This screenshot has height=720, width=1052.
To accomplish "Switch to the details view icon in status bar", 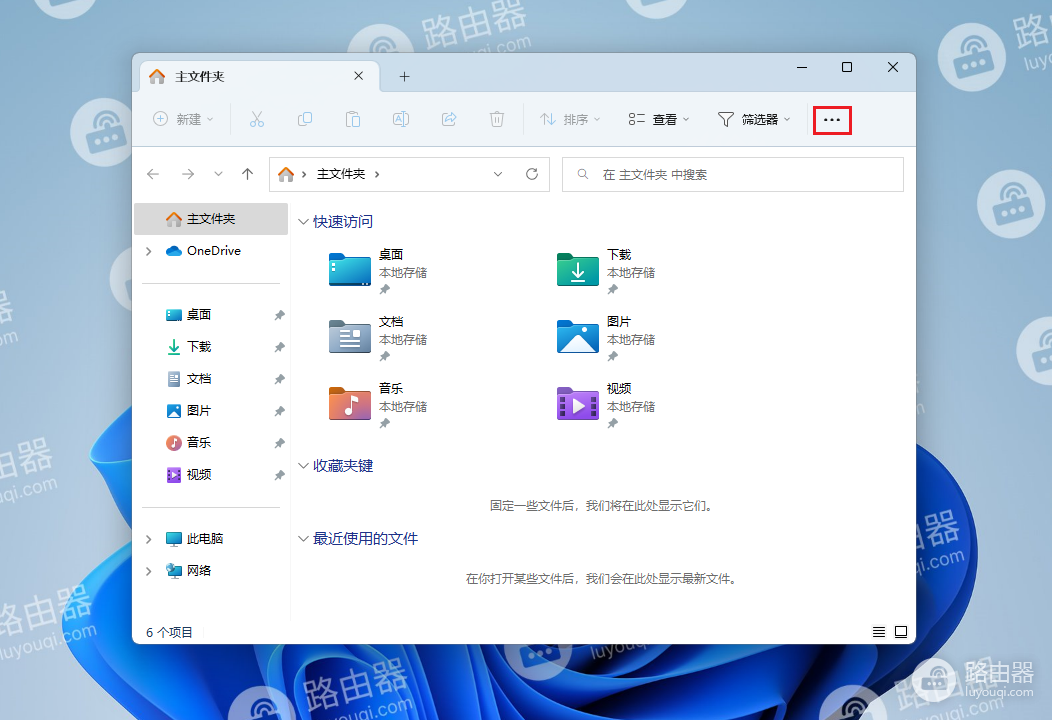I will click(879, 632).
